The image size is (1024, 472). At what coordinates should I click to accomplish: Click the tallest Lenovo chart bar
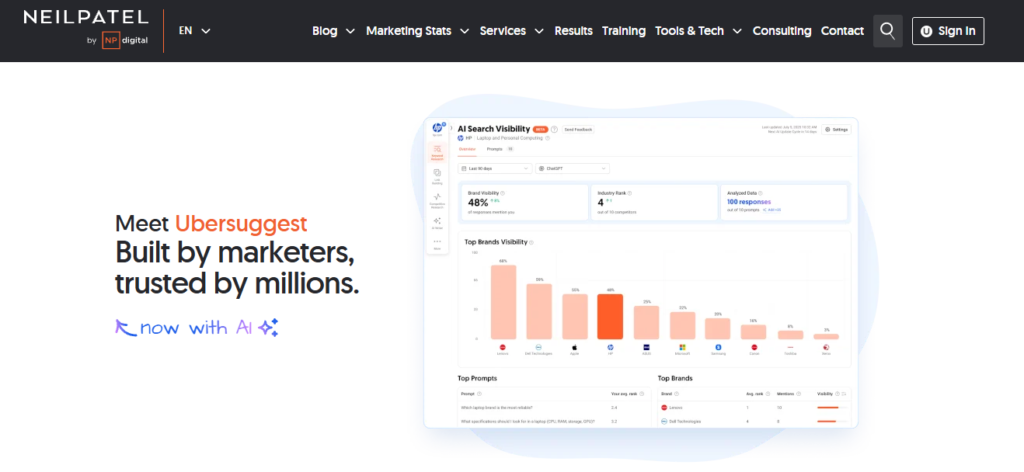504,302
